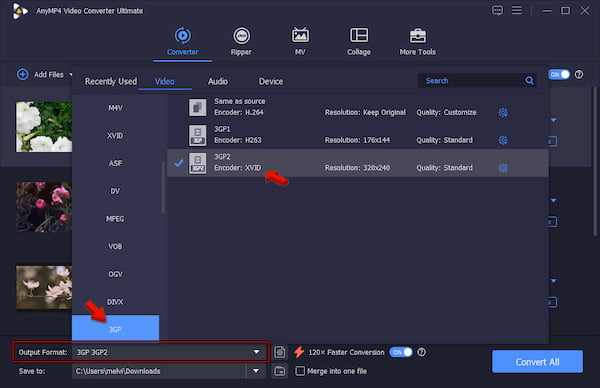The image size is (600, 388).
Task: Open More Tools toolbox
Action: click(417, 42)
